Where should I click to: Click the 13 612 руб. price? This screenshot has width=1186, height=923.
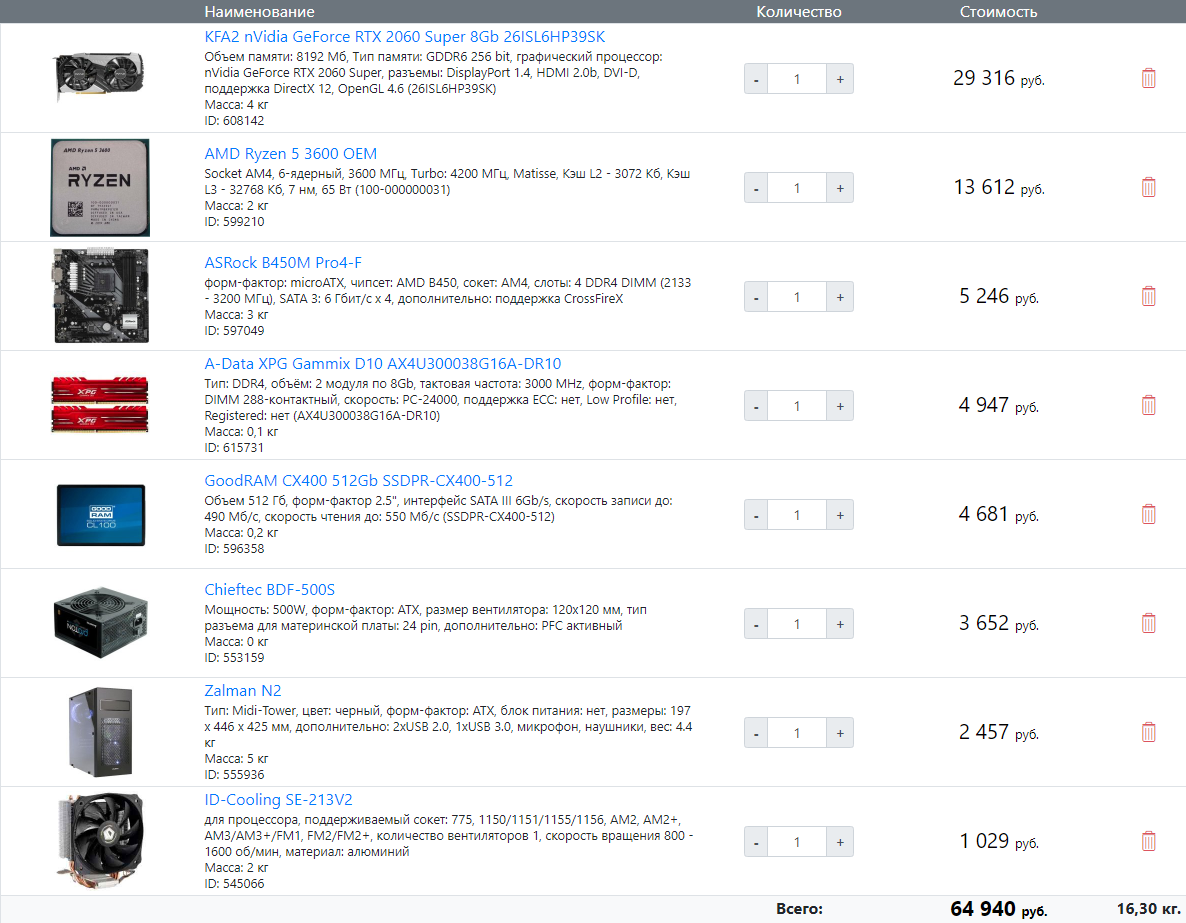click(x=998, y=187)
